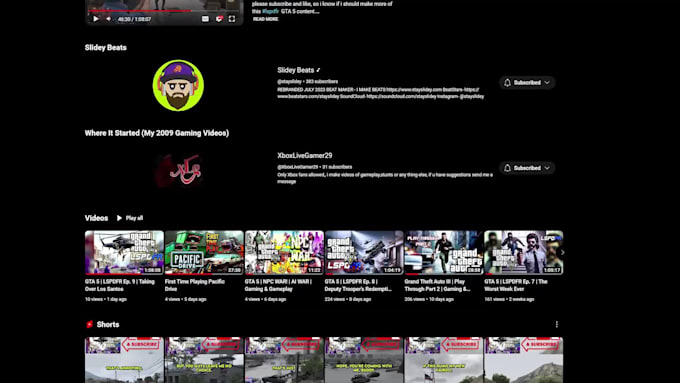Open the fifth Shorts thumbnail
Image resolution: width=680 pixels, height=383 pixels.
444,360
